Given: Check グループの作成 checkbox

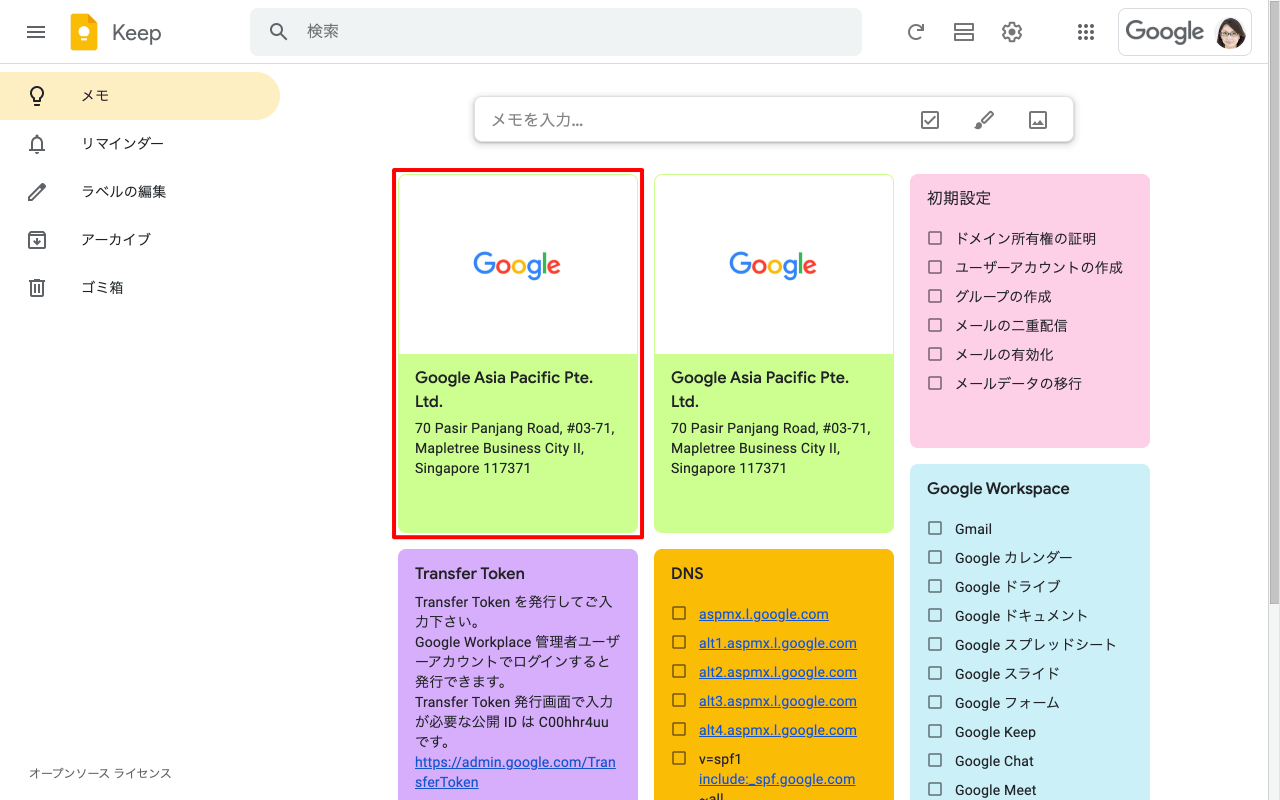Looking at the screenshot, I should [x=935, y=296].
